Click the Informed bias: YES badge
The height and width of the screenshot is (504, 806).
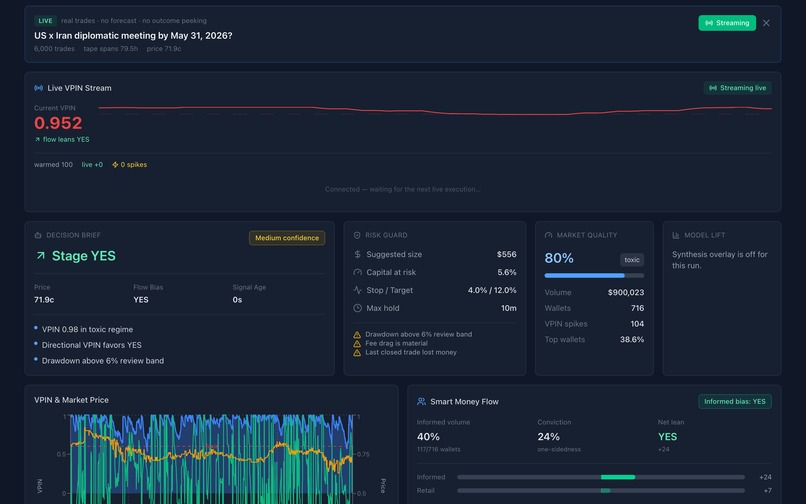pyautogui.click(x=735, y=401)
